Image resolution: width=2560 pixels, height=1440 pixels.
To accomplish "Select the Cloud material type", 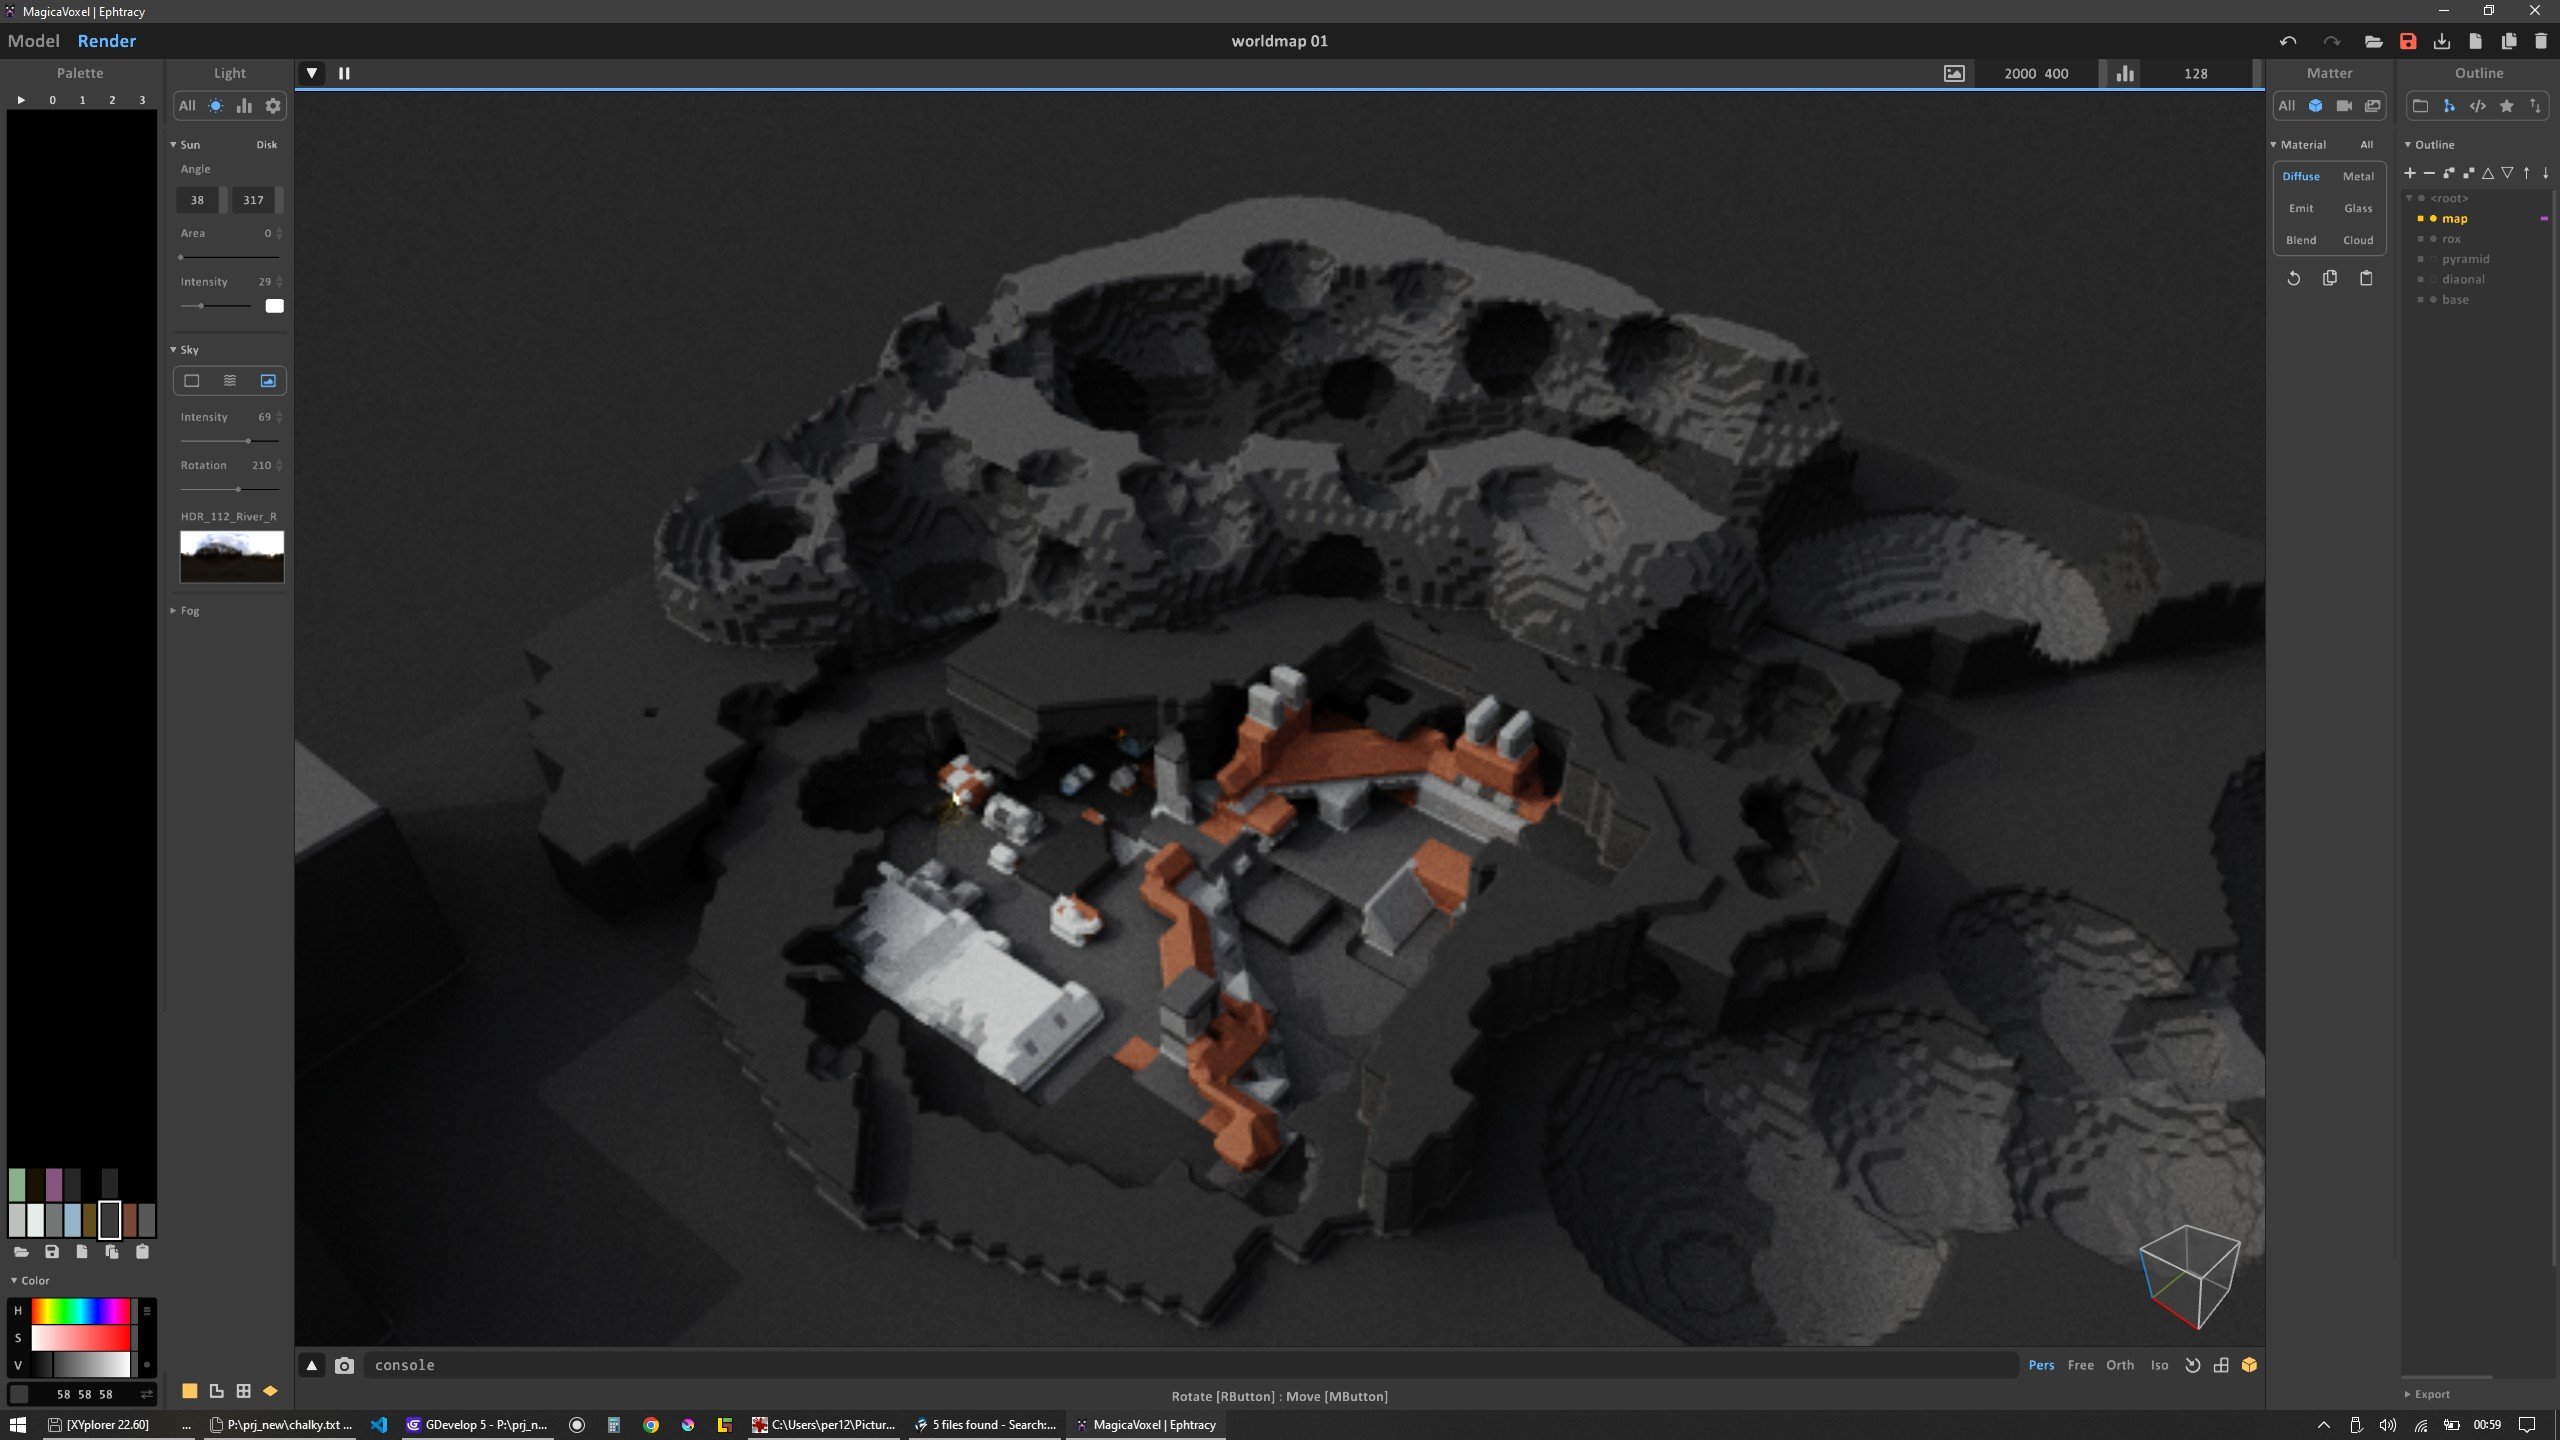I will [2358, 240].
